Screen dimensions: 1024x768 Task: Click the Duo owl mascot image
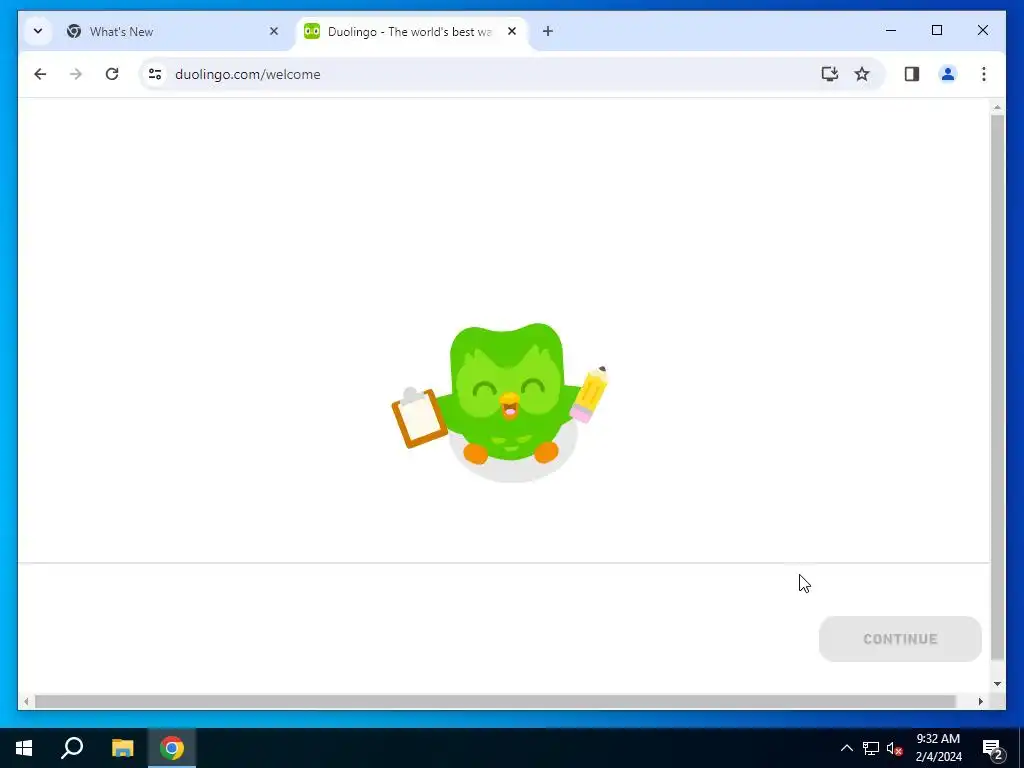(x=500, y=402)
